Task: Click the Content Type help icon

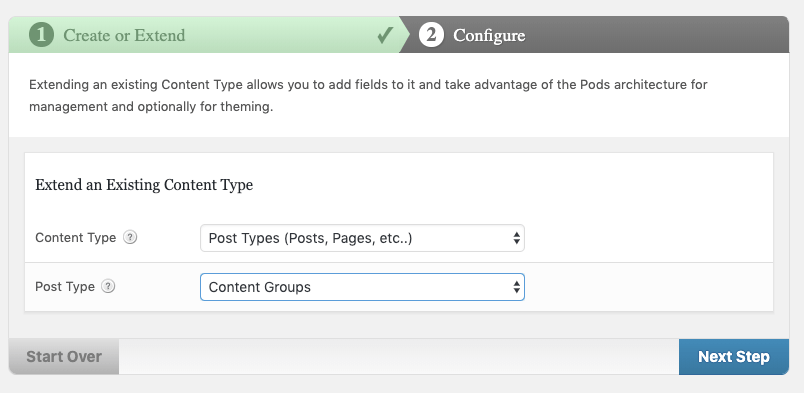Action: tap(131, 238)
